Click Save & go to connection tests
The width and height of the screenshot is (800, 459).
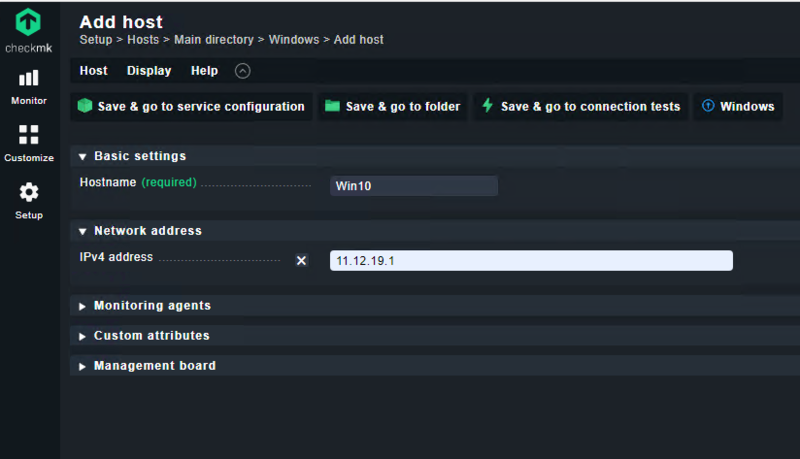pyautogui.click(x=580, y=106)
